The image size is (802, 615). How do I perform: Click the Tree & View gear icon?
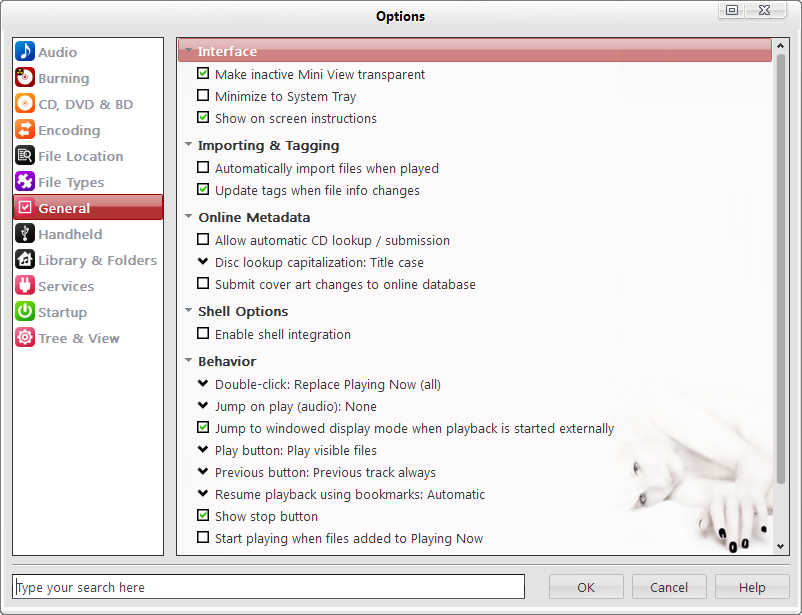(25, 338)
